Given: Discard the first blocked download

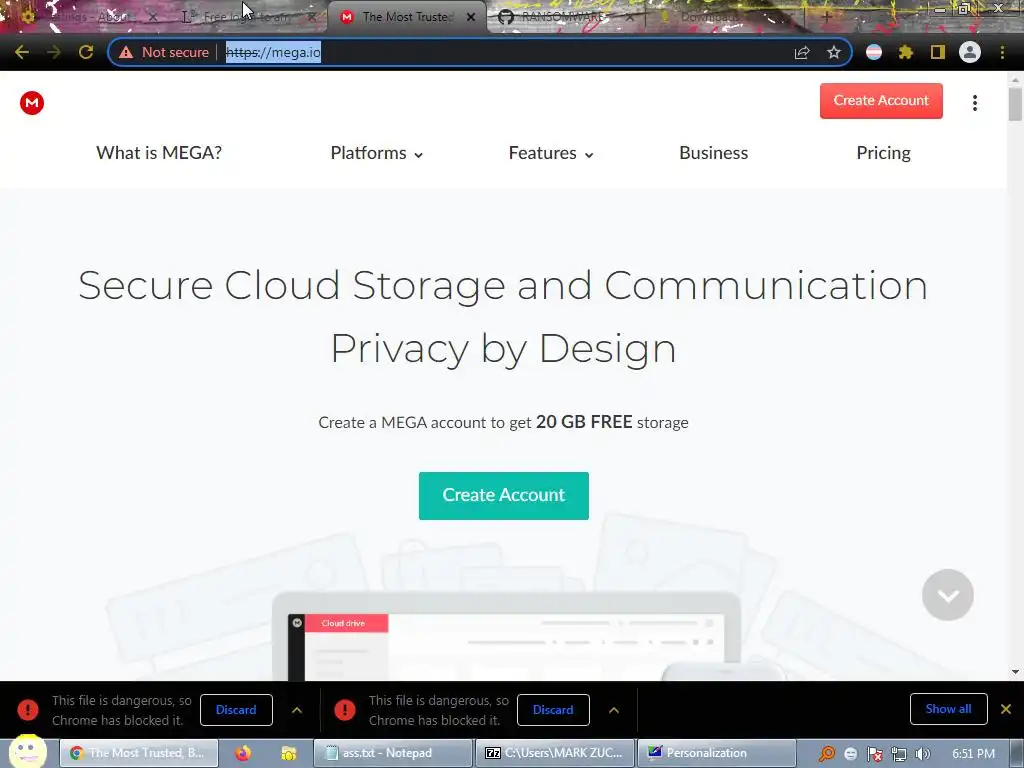Looking at the screenshot, I should [236, 710].
